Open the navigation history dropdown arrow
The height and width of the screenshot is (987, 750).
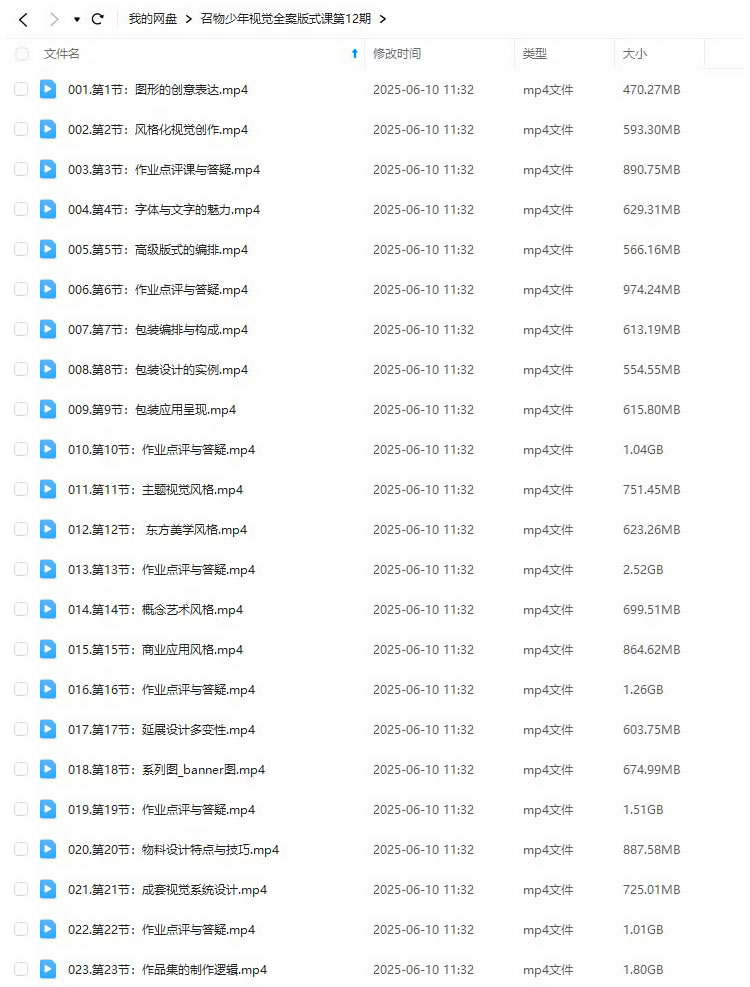tap(77, 20)
